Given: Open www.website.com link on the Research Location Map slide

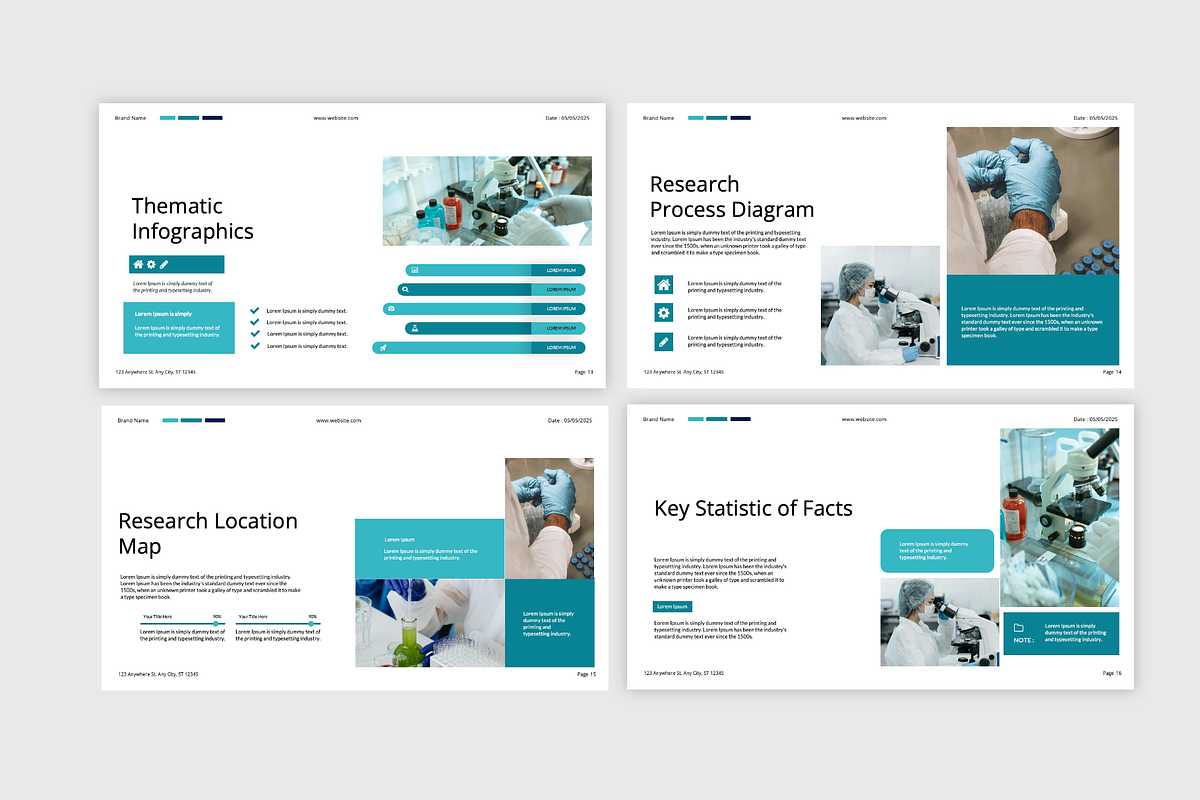Looking at the screenshot, I should (x=339, y=420).
